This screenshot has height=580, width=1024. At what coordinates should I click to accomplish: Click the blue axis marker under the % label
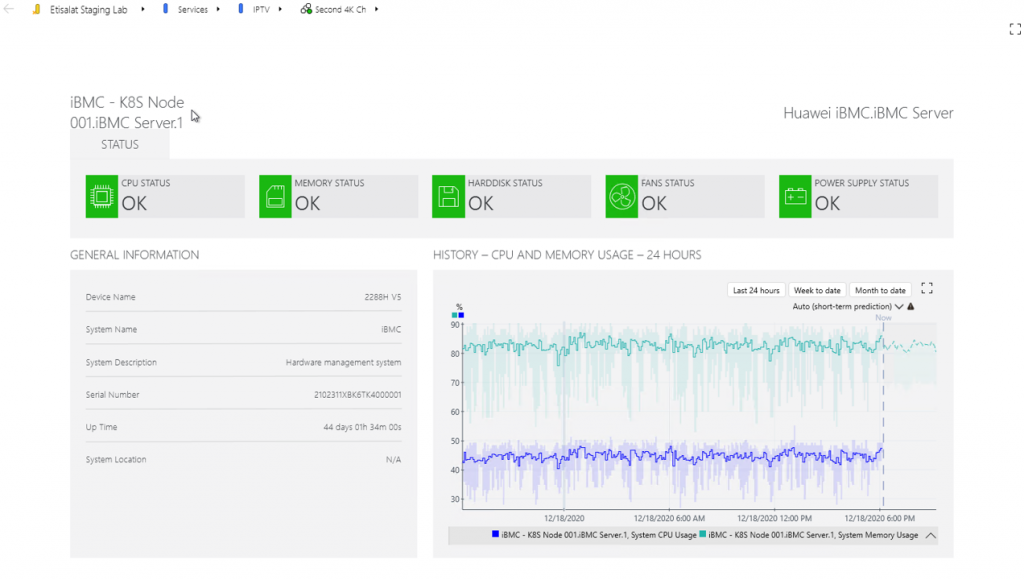coord(461,315)
